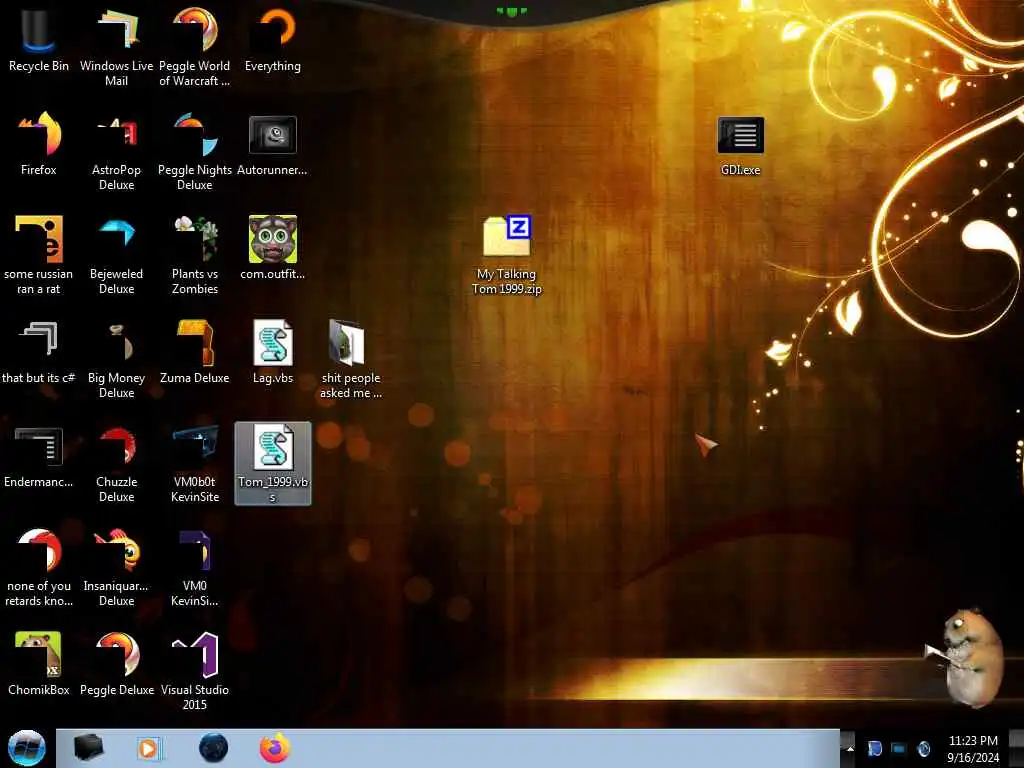Click the Show Desktop strip
Image resolution: width=1024 pixels, height=768 pixels.
[1017, 748]
